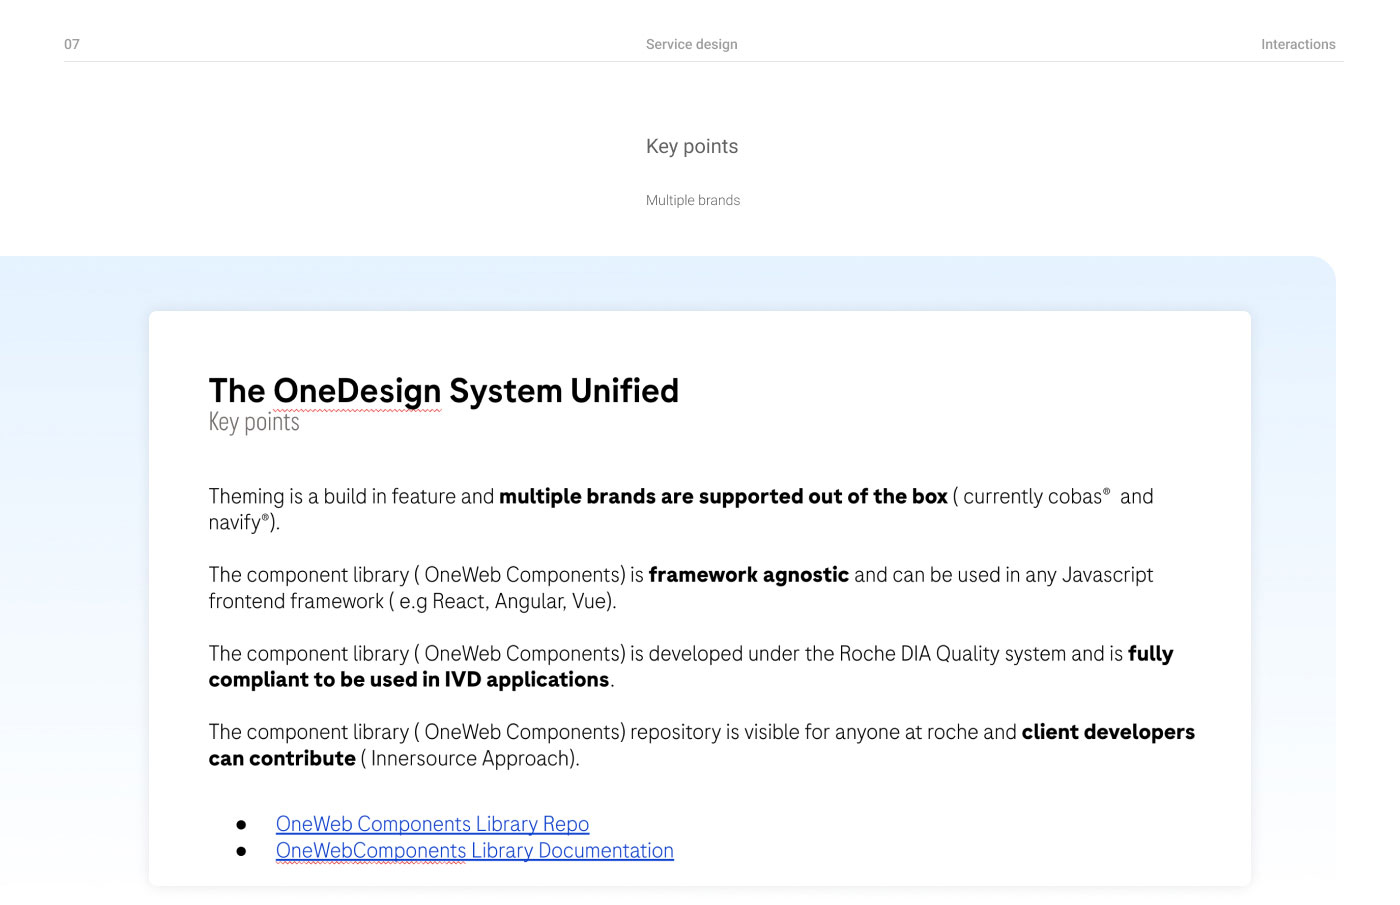Screen dimensions: 1400x905
Task: Click the 'Innersource Approach' text
Action: 470,759
